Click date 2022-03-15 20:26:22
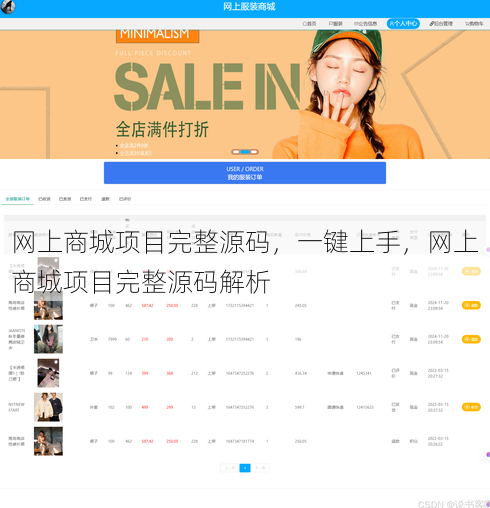 click(x=438, y=441)
